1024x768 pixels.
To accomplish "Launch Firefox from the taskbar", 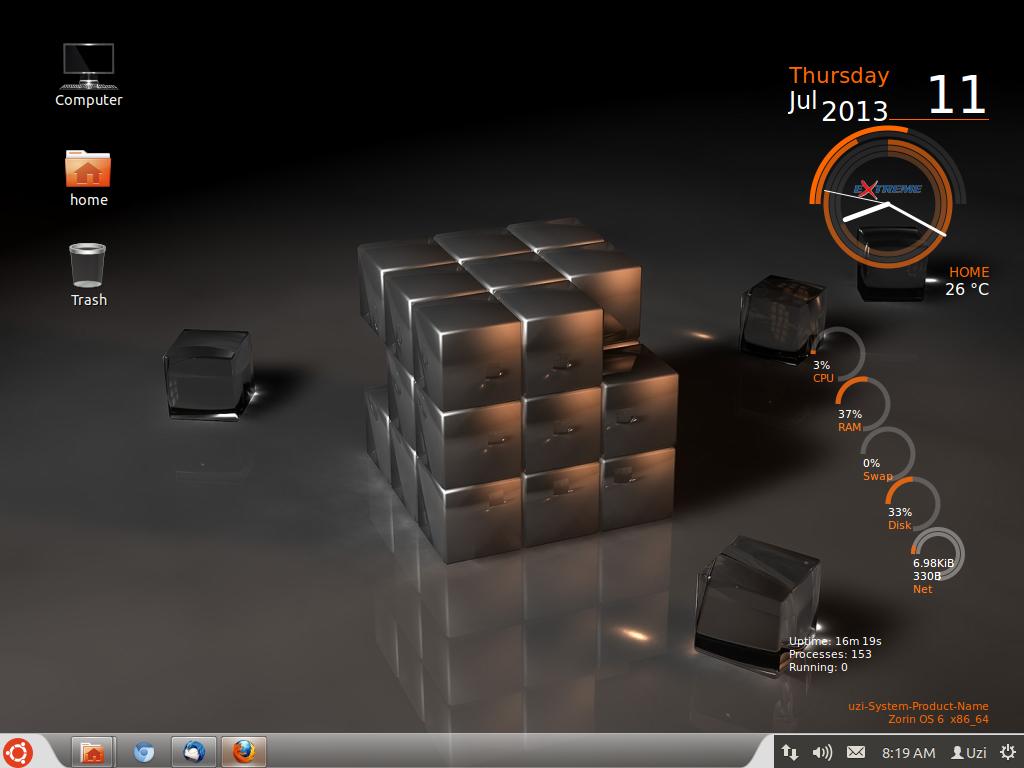I will [243, 751].
